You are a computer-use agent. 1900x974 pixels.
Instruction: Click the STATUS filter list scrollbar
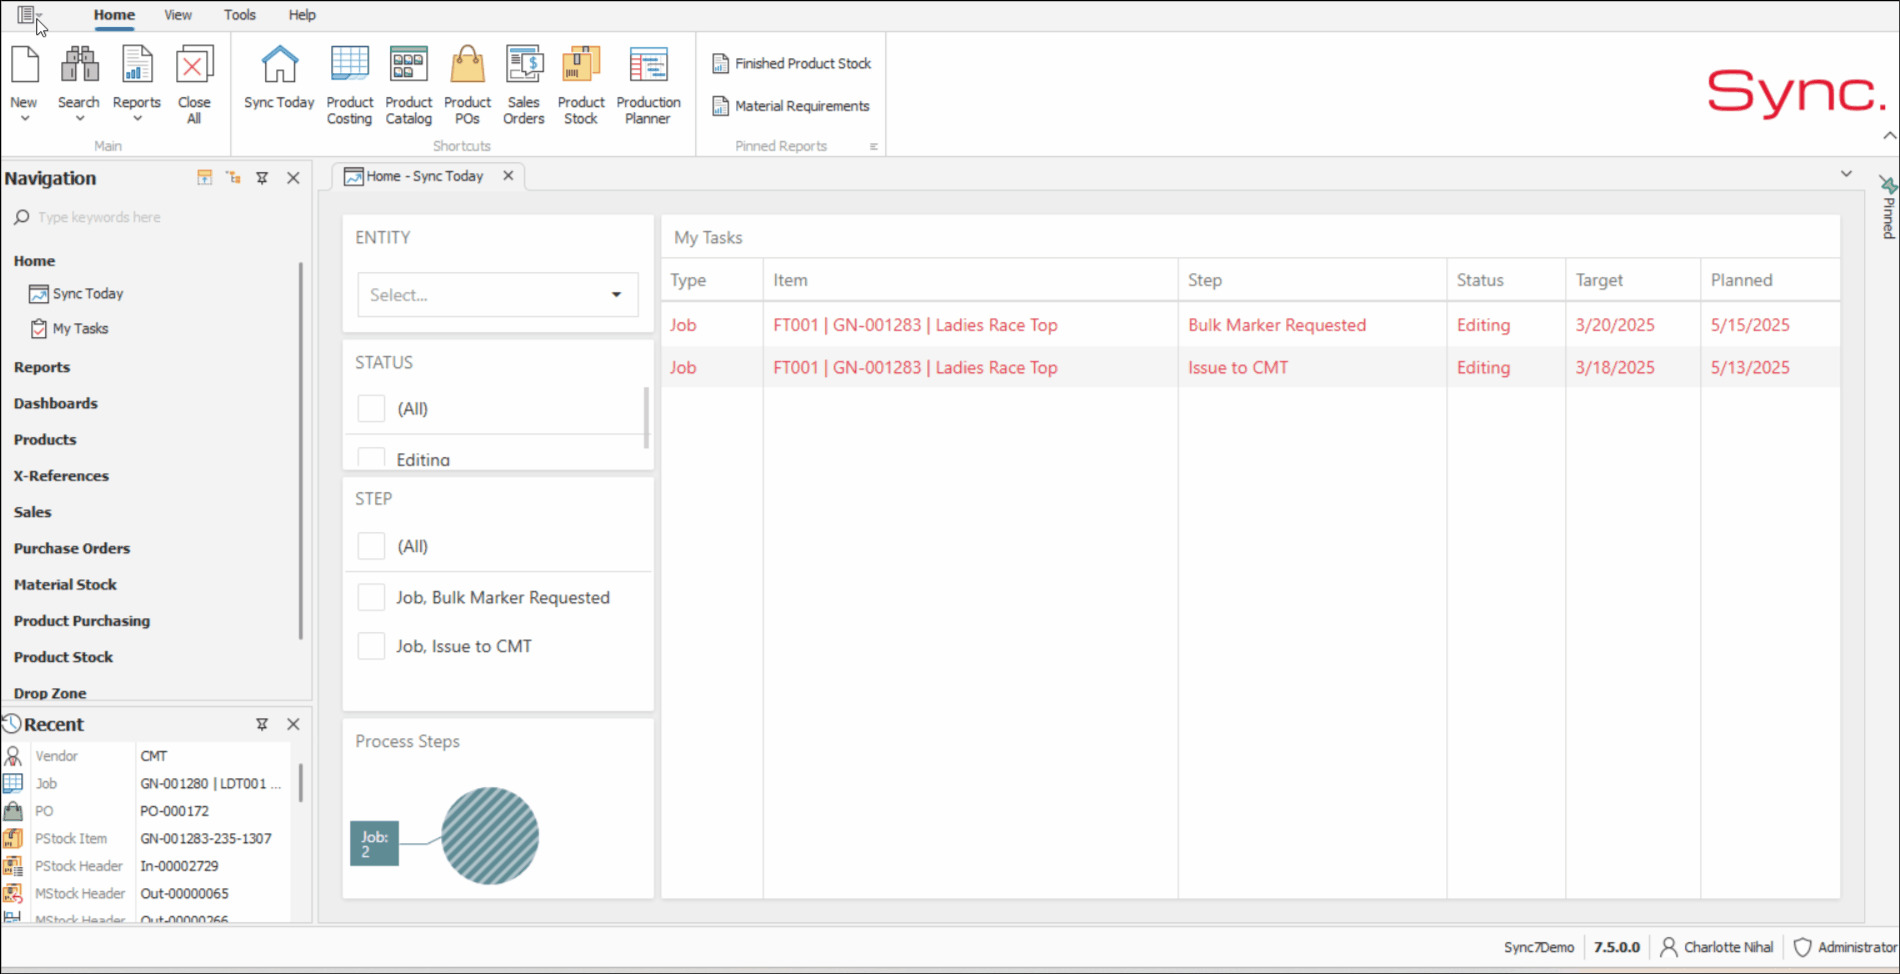point(646,418)
